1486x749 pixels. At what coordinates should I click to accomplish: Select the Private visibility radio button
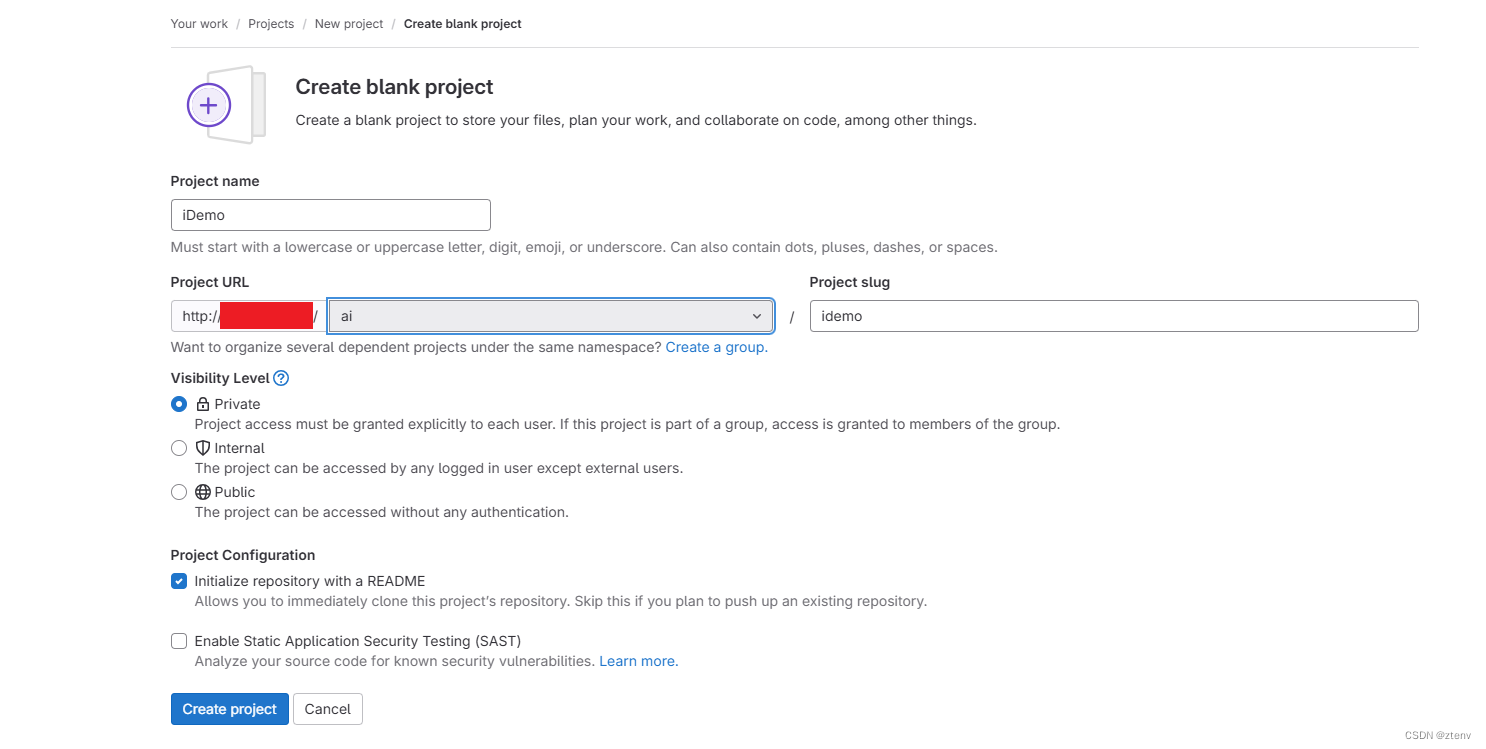point(179,404)
